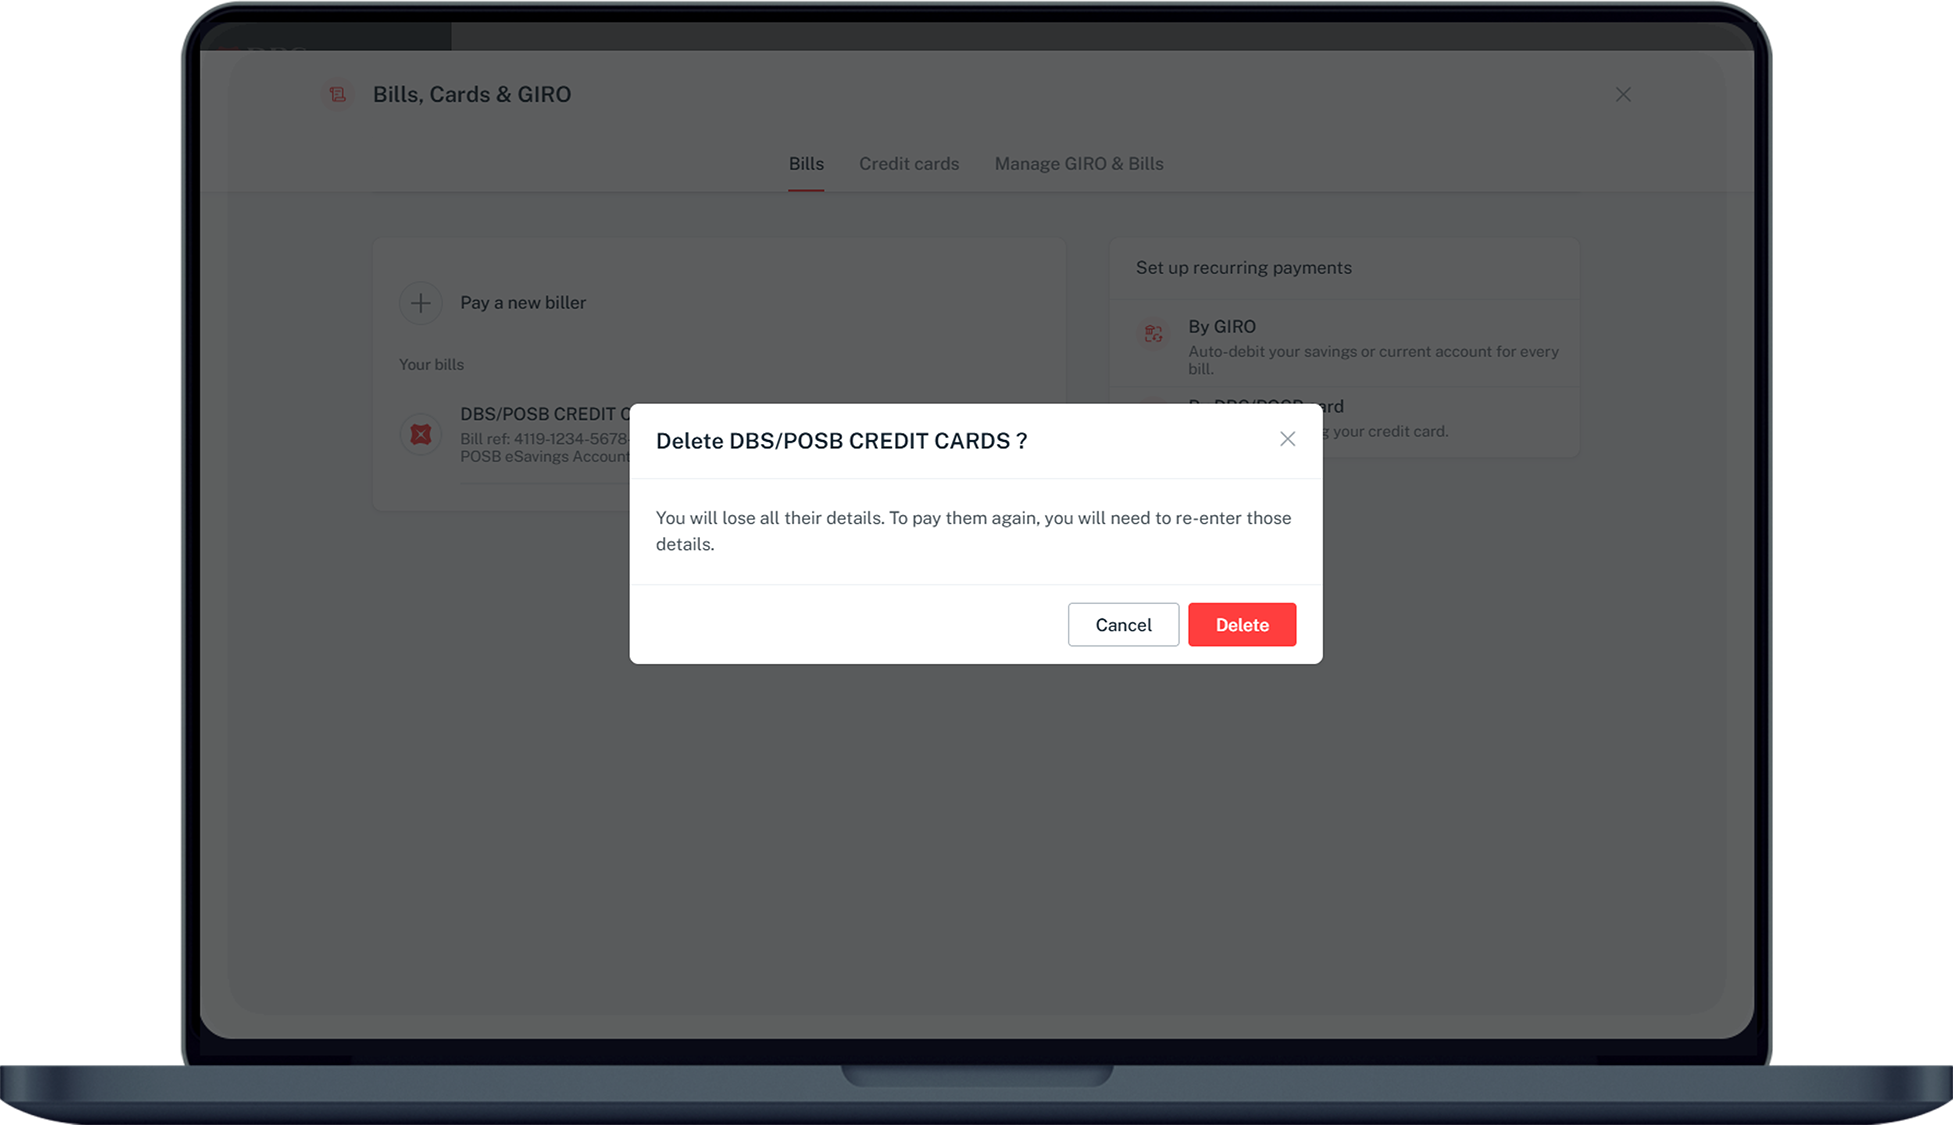The height and width of the screenshot is (1125, 1953).
Task: Click the By GIRO recurring payment icon
Action: [1153, 334]
